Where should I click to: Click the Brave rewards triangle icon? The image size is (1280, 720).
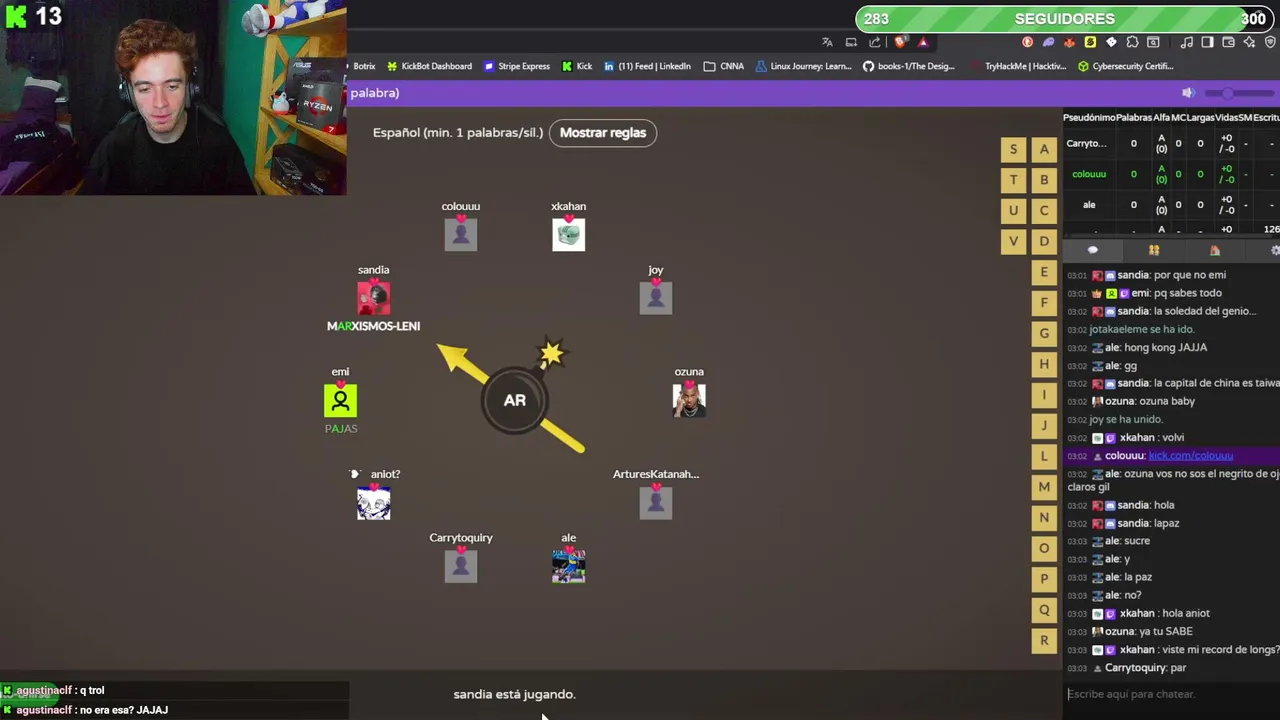(x=922, y=42)
